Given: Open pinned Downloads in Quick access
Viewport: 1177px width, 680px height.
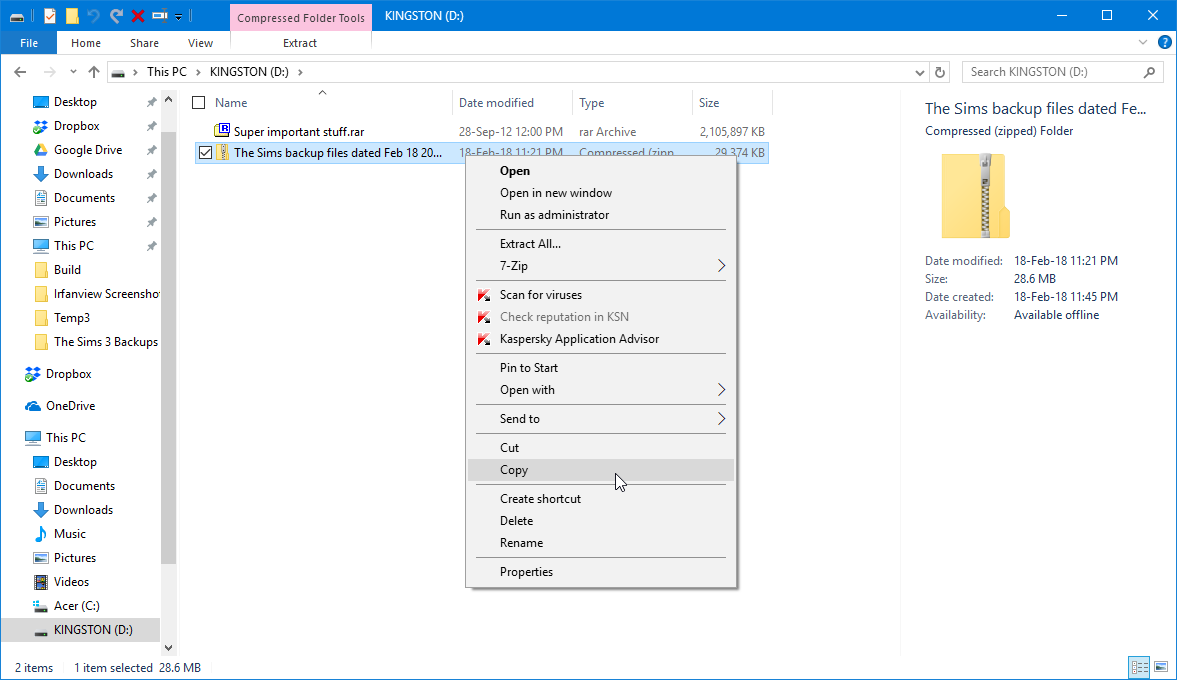Looking at the screenshot, I should point(83,174).
